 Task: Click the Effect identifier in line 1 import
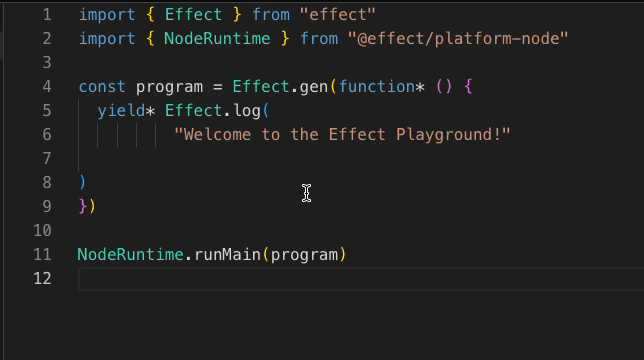[193, 15]
